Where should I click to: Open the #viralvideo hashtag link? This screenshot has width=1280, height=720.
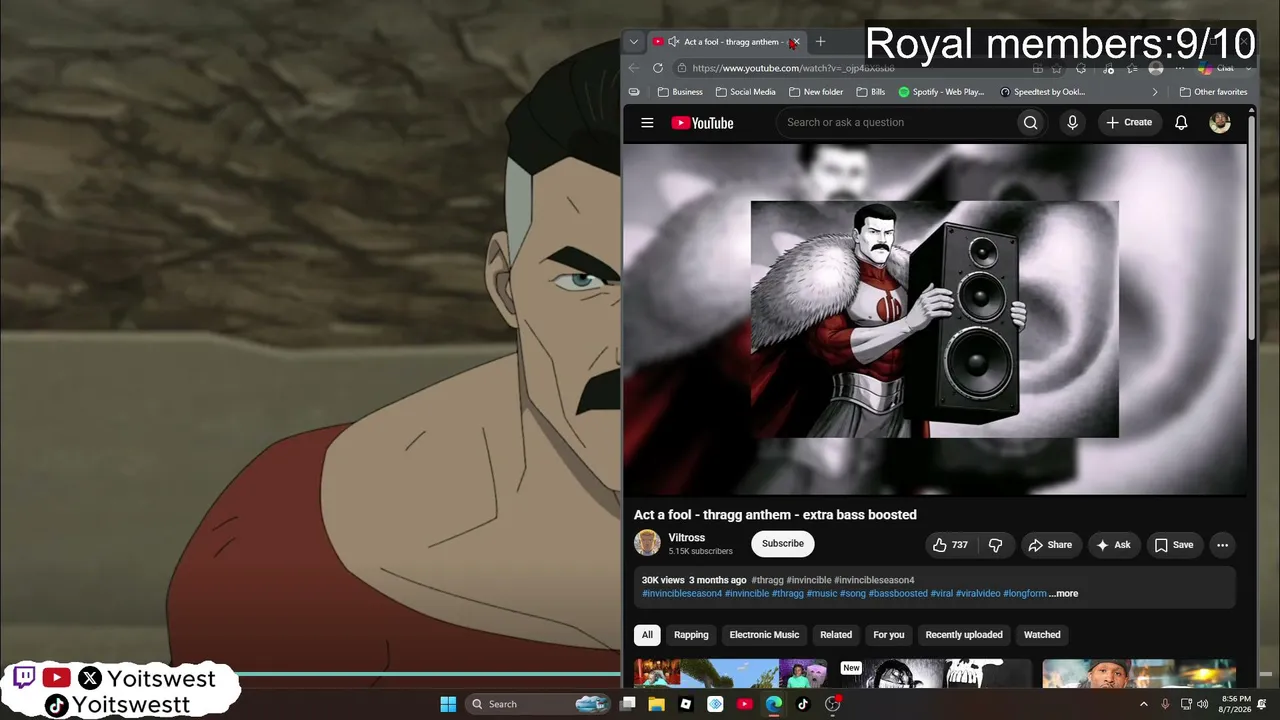point(978,594)
